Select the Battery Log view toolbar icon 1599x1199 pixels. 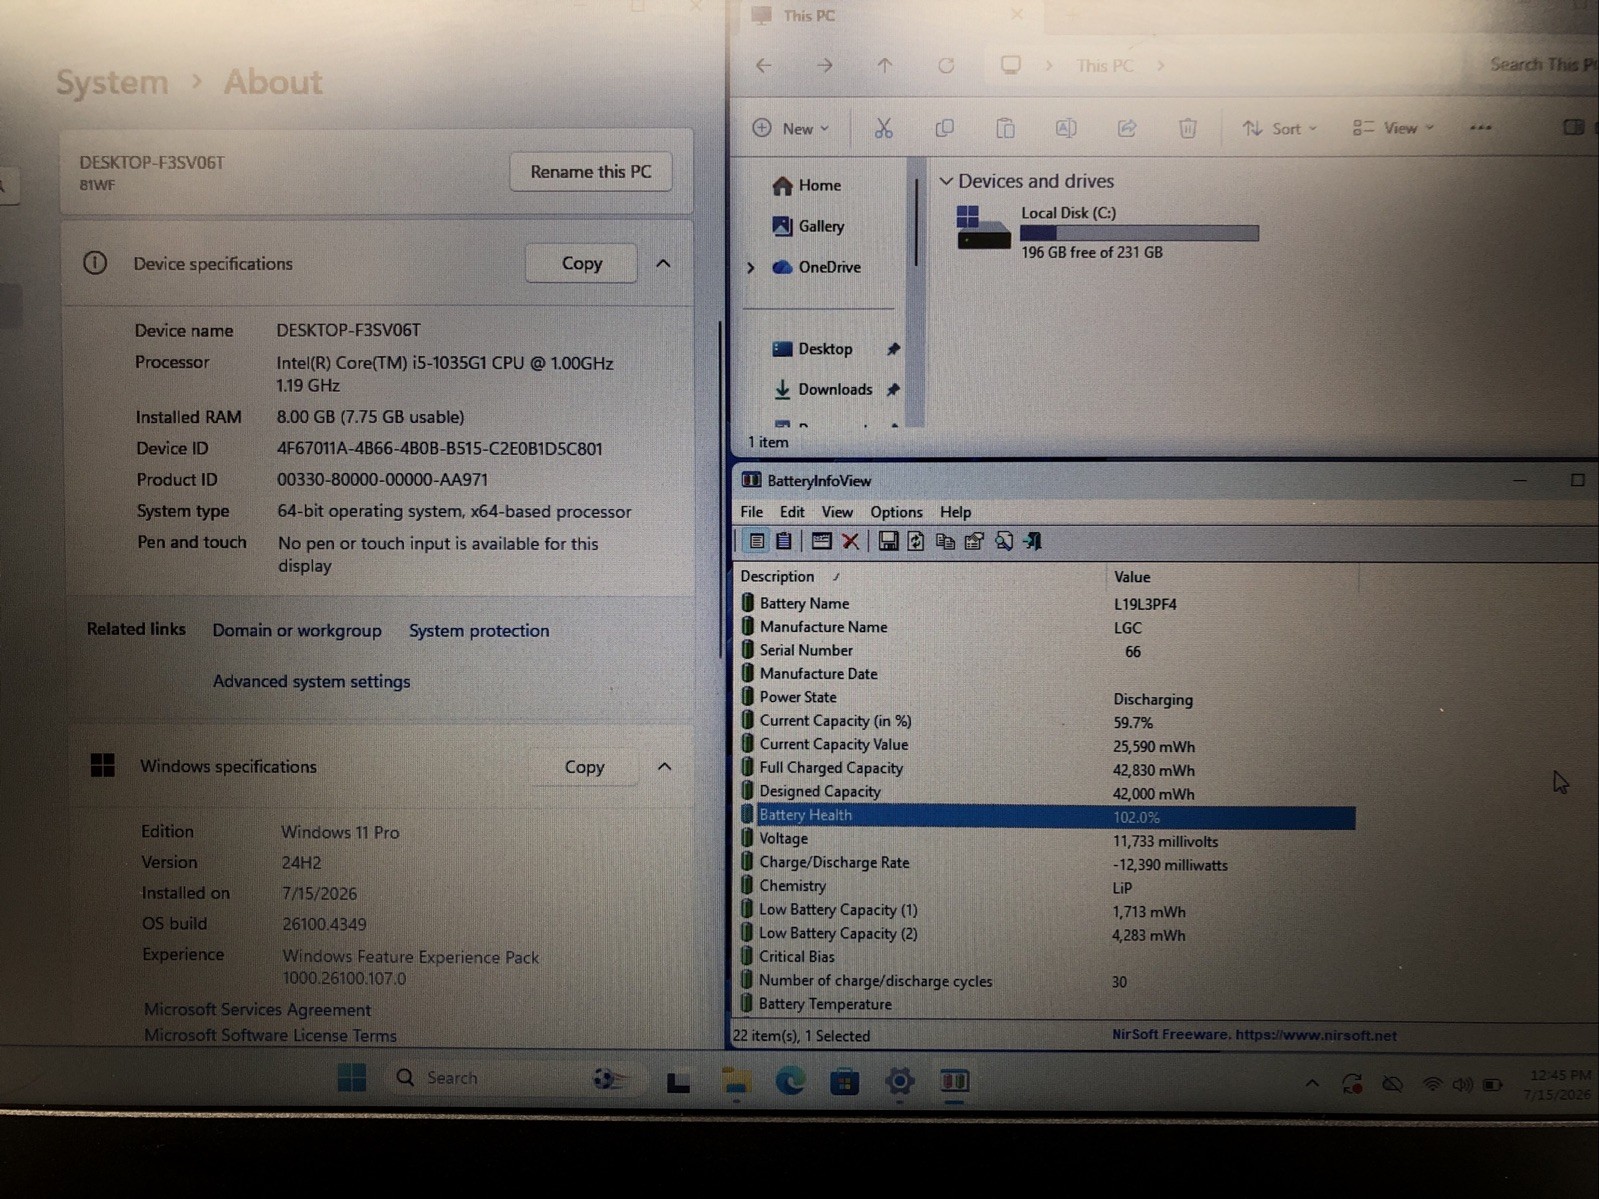pos(784,541)
